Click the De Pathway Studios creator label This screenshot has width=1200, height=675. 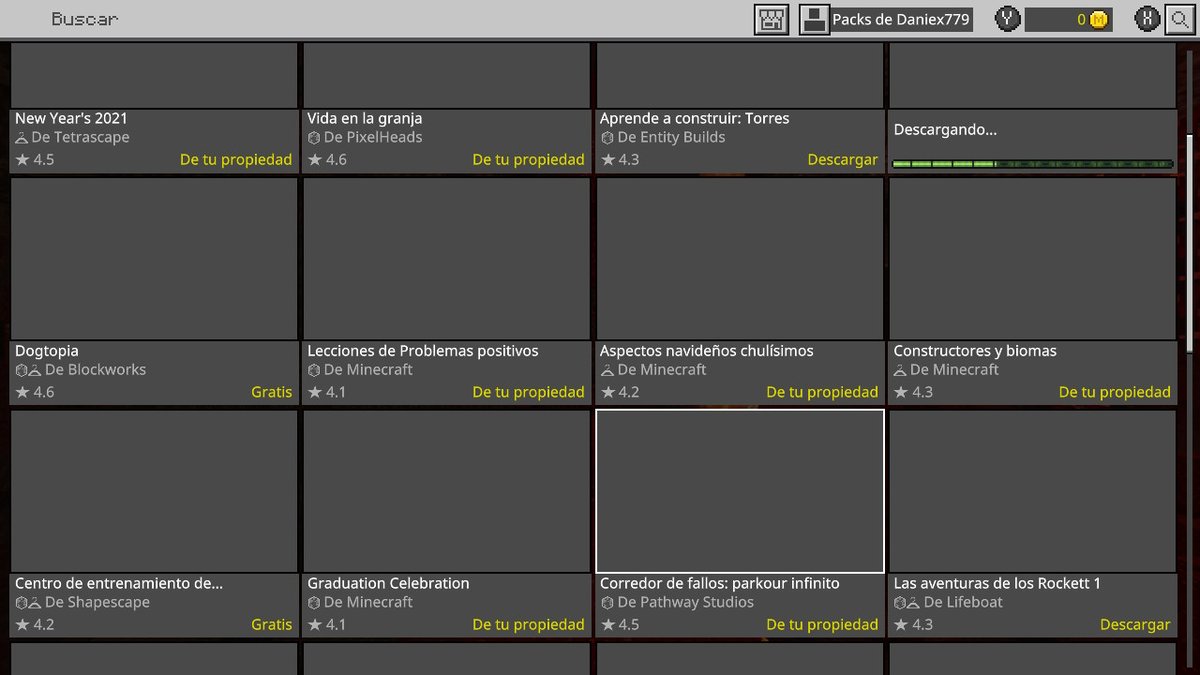686,602
